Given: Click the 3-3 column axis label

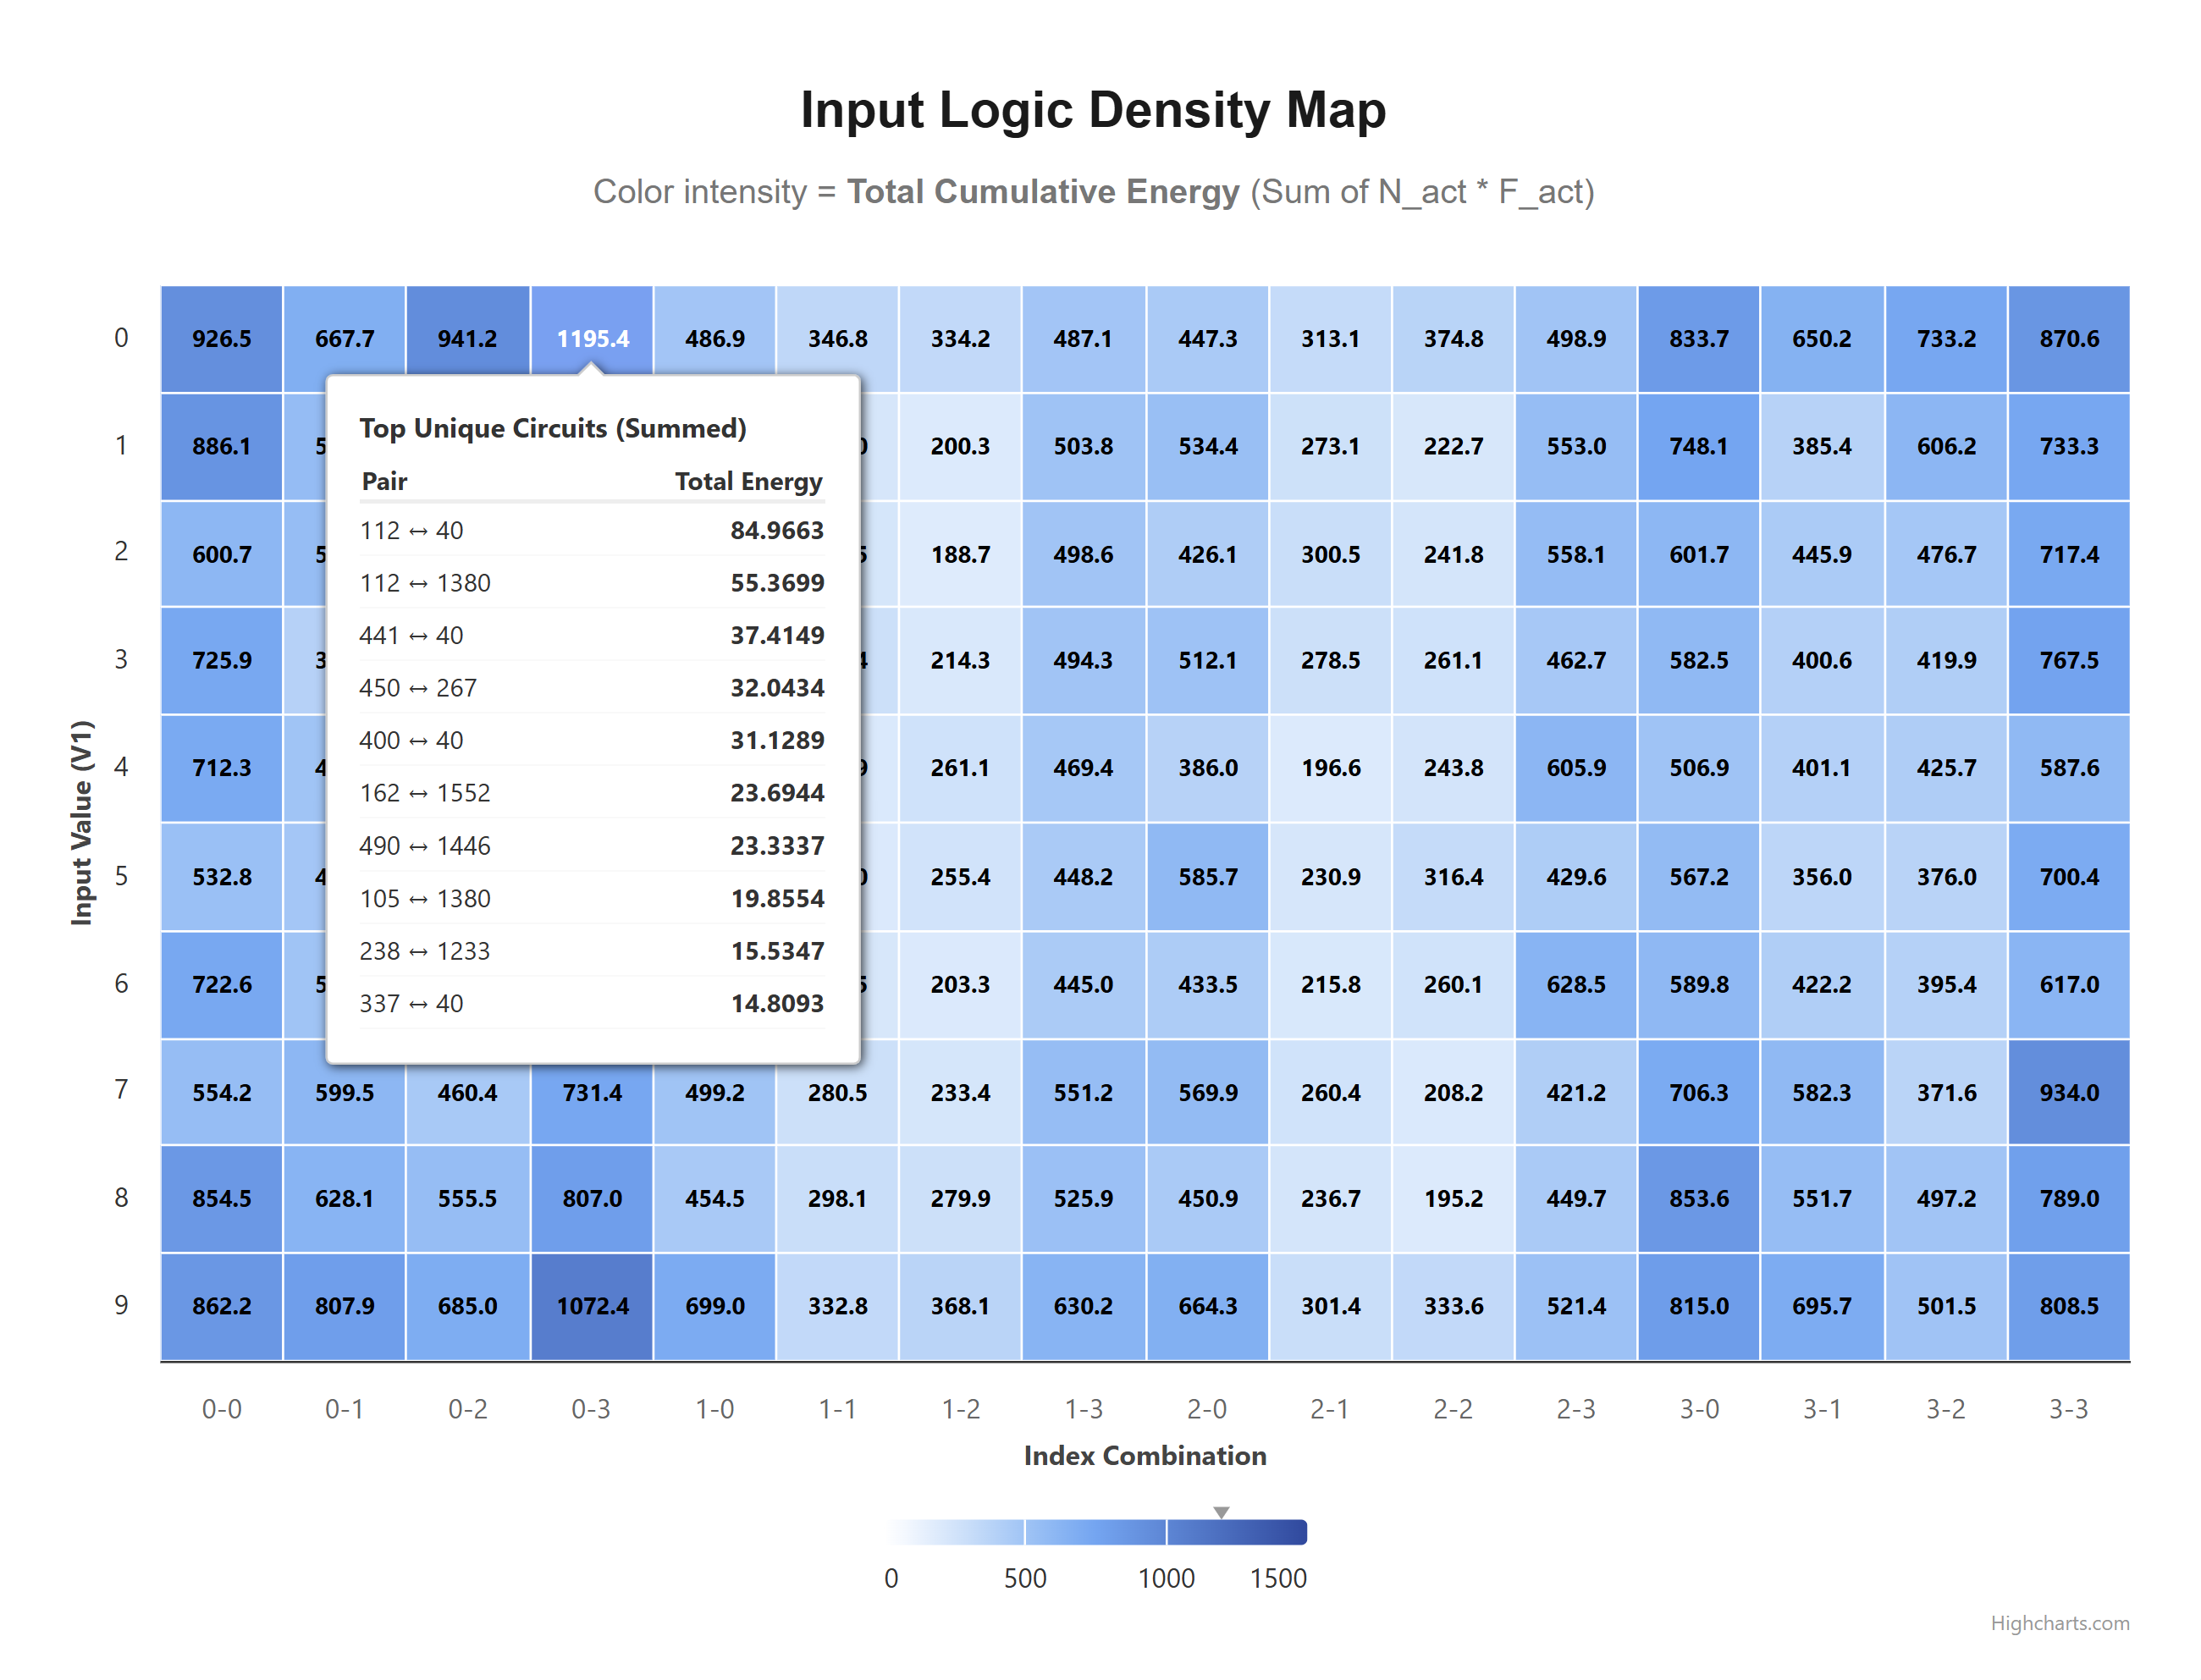Looking at the screenshot, I should tap(2068, 1409).
